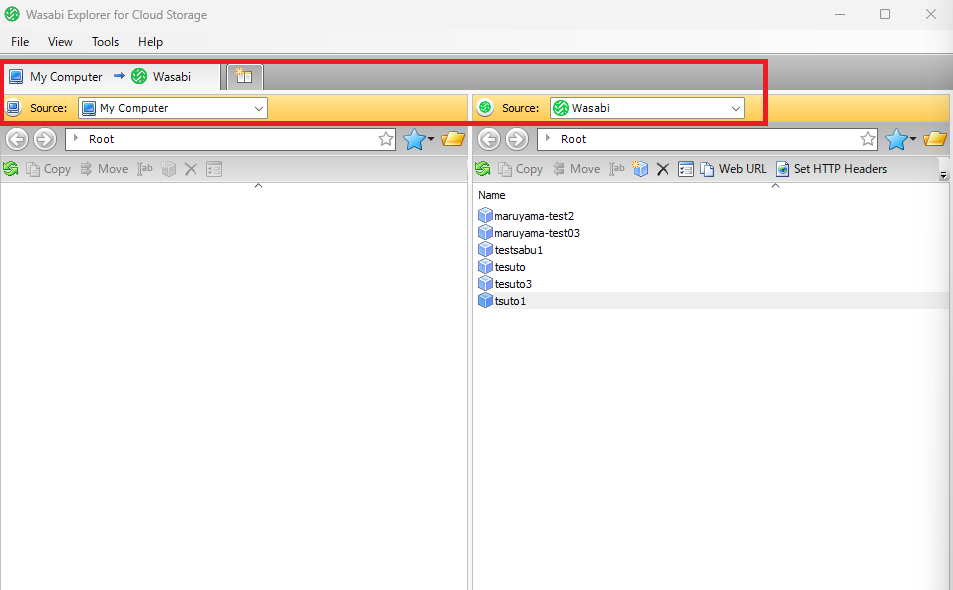The height and width of the screenshot is (590, 953).
Task: Click Set HTTP Headers button
Action: (831, 169)
